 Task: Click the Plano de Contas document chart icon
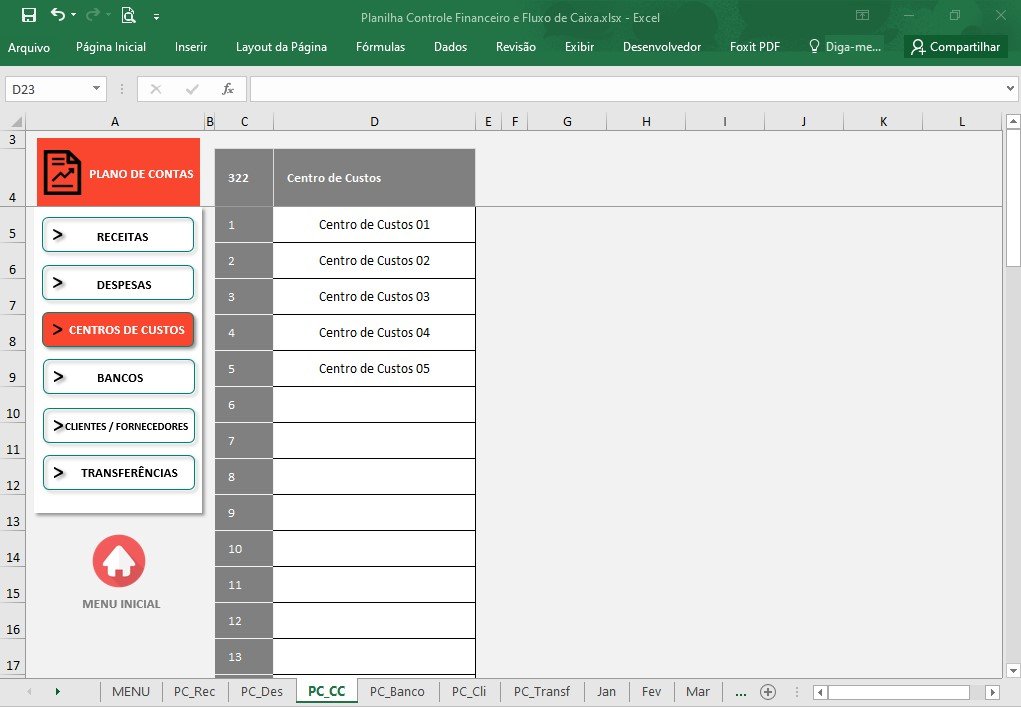tap(62, 173)
